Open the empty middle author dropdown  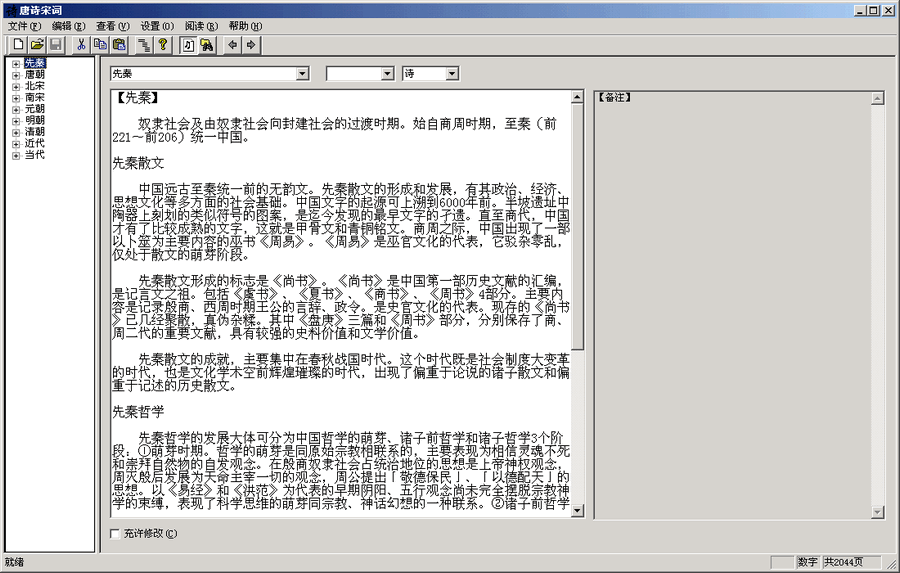[387, 73]
